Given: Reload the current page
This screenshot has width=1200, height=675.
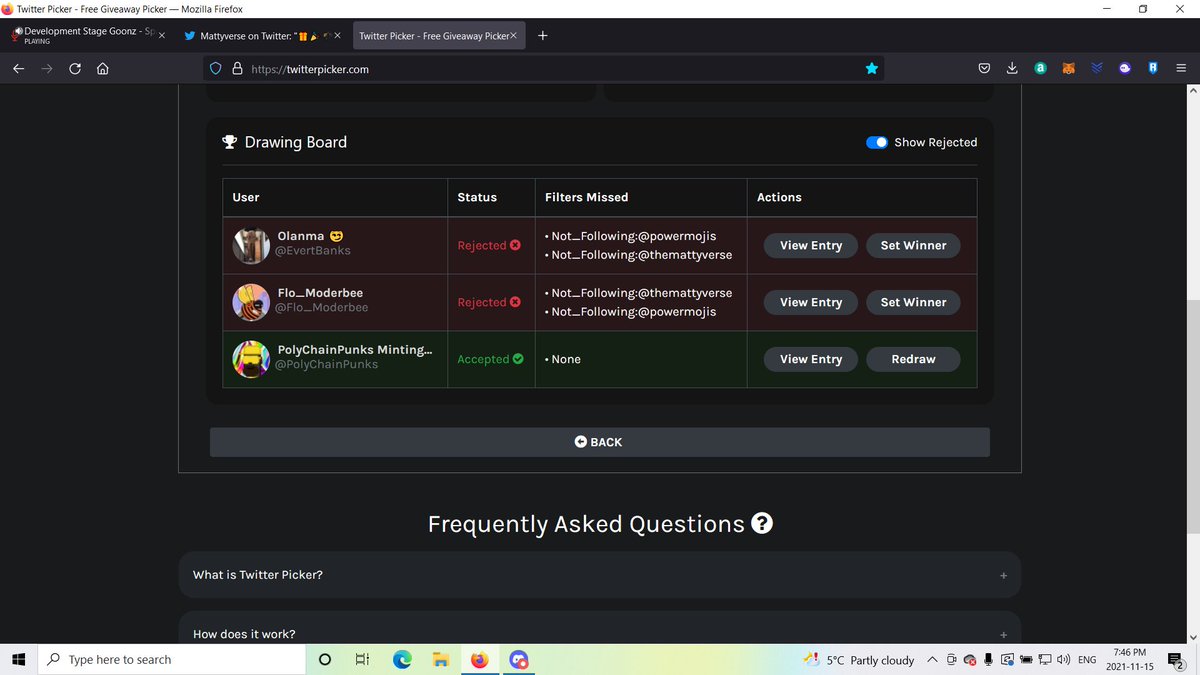Looking at the screenshot, I should point(75,69).
